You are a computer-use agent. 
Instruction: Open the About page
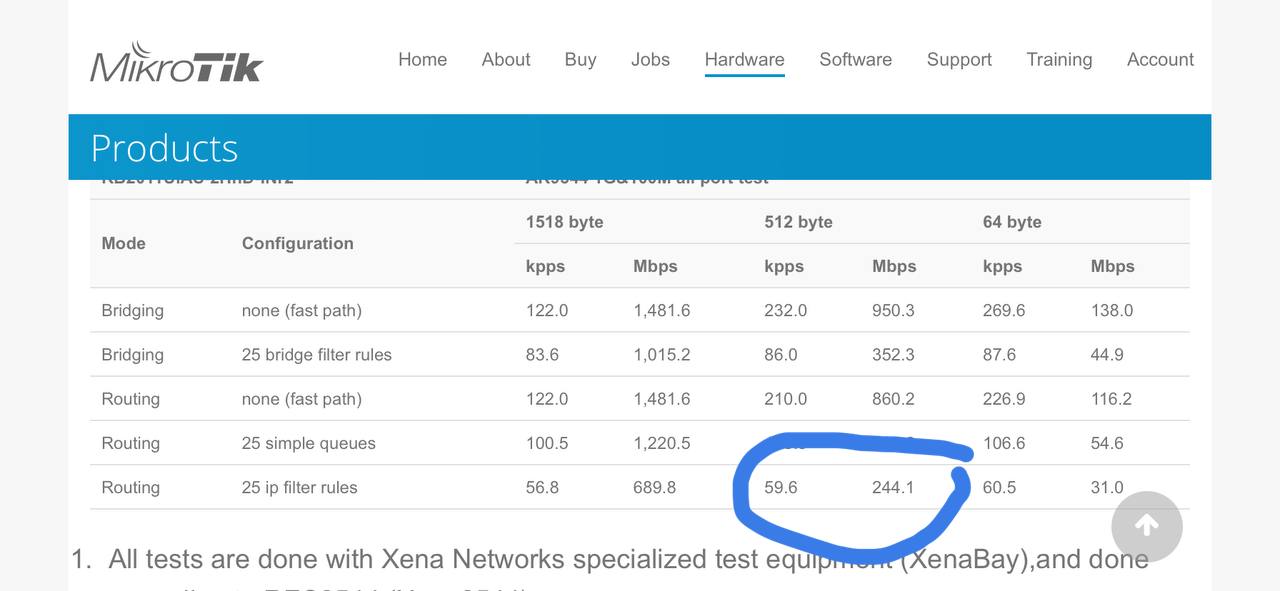coord(506,59)
